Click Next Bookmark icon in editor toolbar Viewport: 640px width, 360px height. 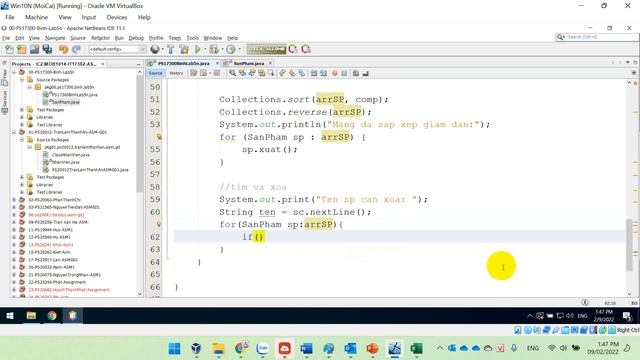(x=292, y=73)
